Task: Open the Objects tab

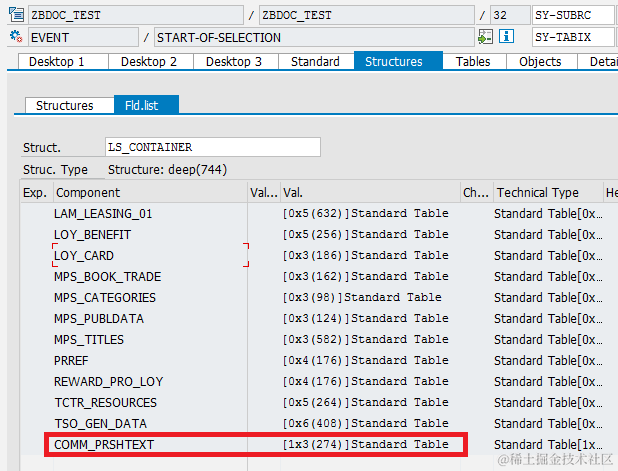Action: pos(542,61)
